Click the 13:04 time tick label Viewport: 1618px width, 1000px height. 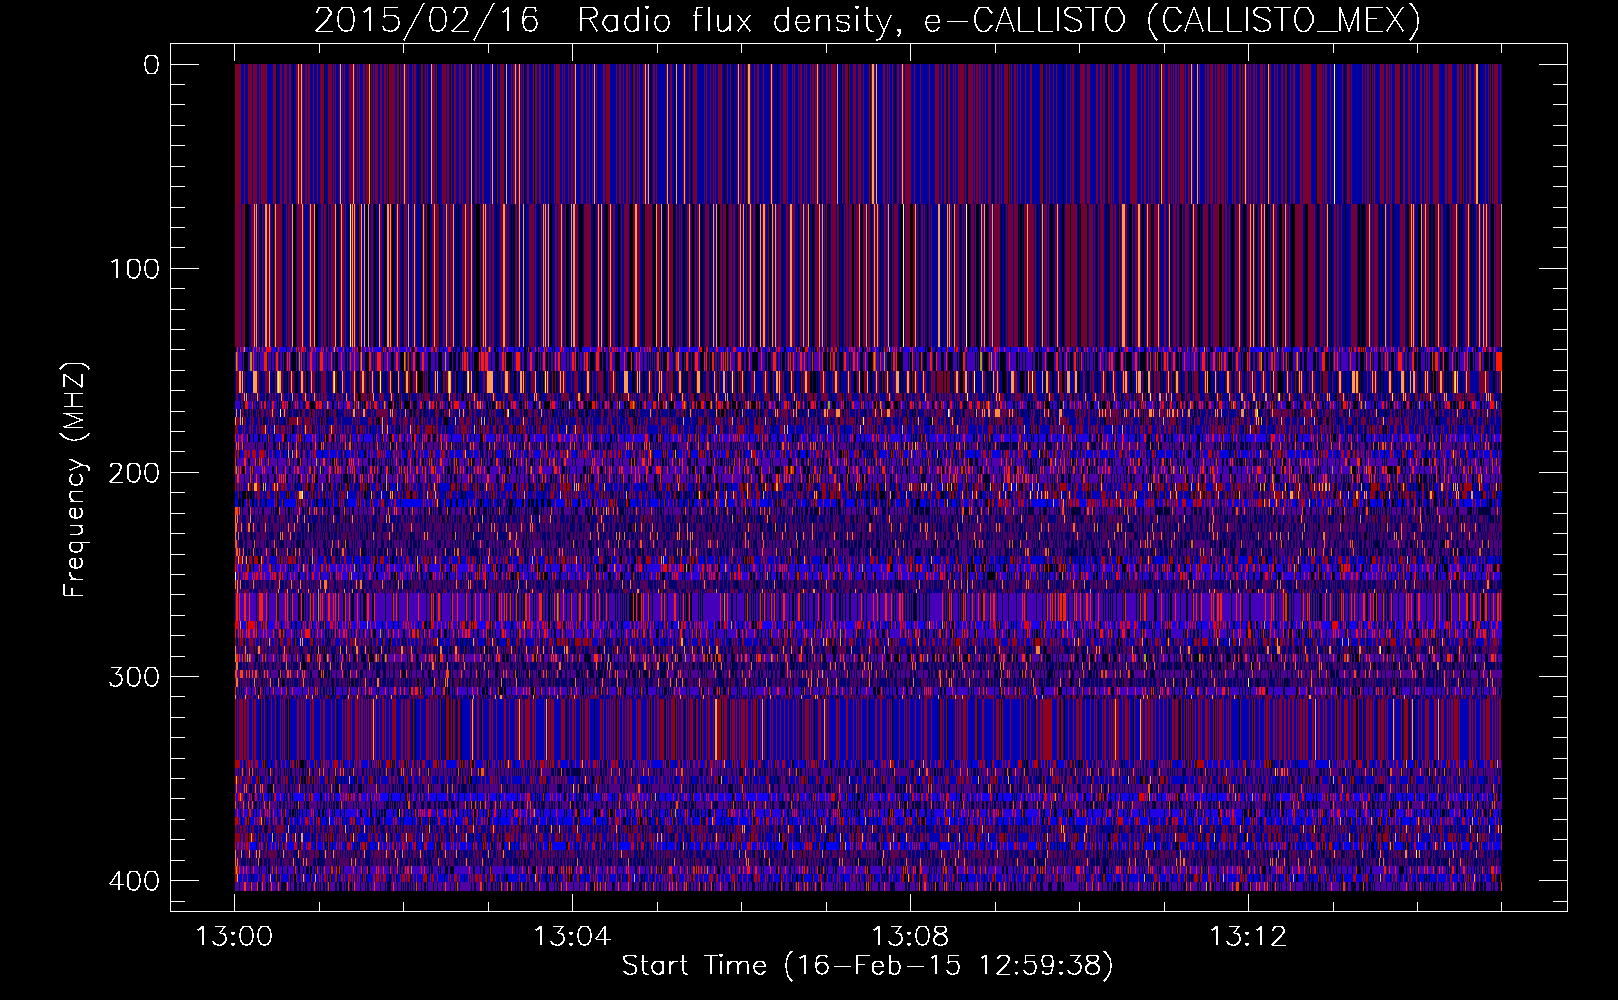coord(572,937)
